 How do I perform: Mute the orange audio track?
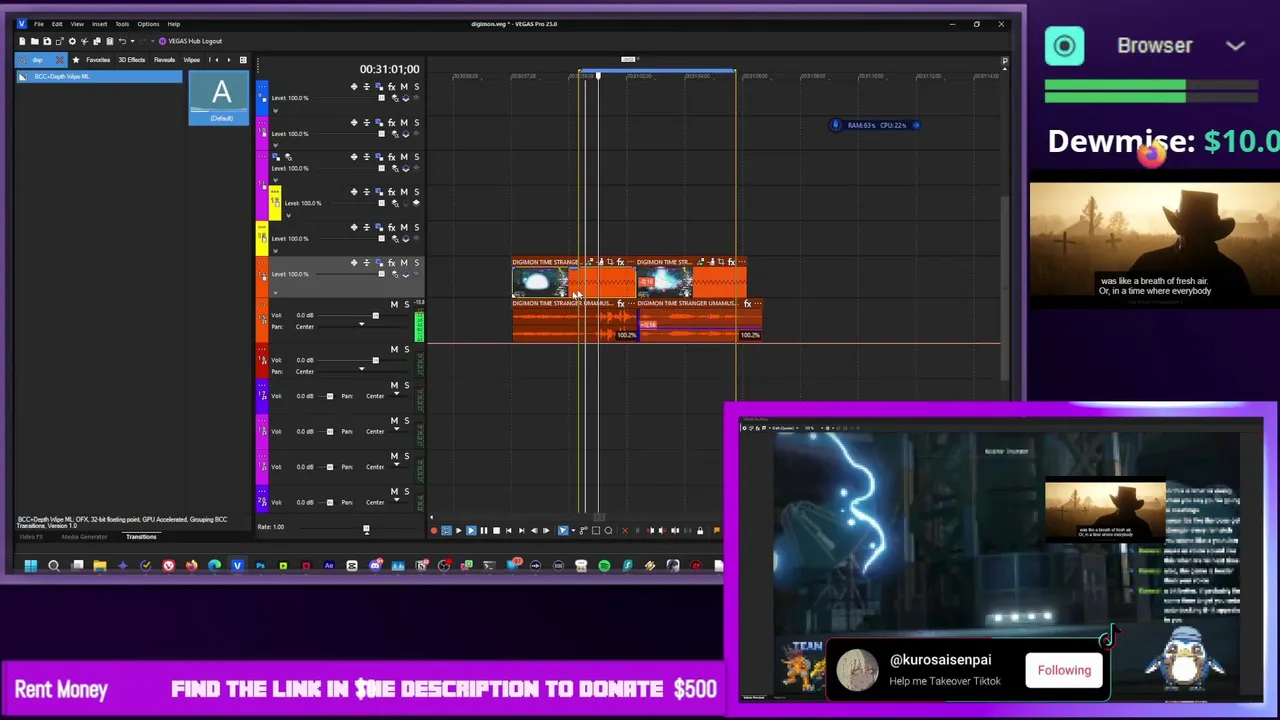coord(394,304)
